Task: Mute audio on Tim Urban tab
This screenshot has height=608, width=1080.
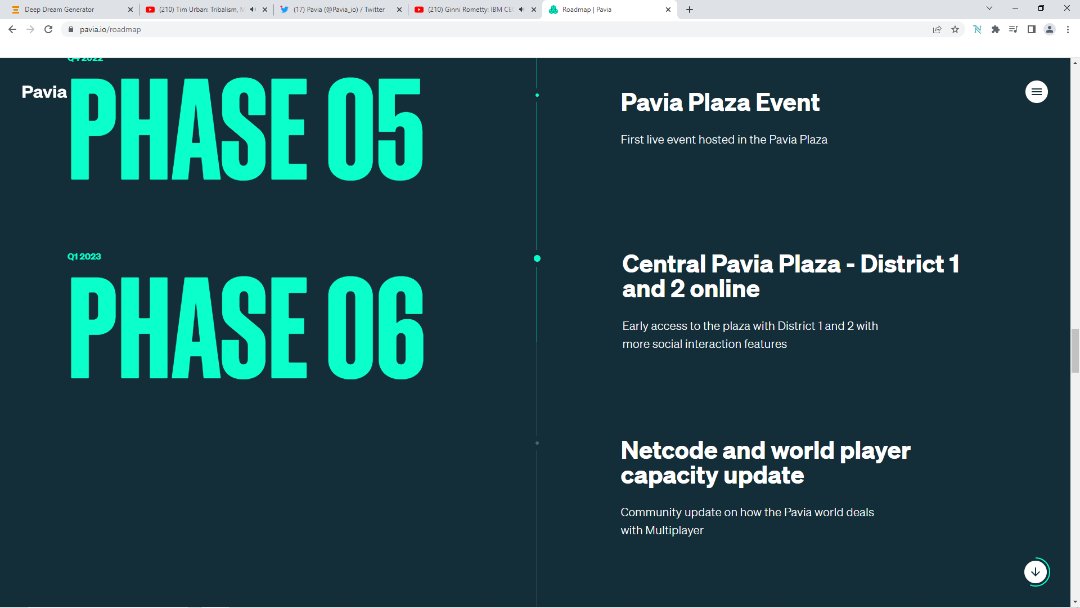Action: coord(252,10)
